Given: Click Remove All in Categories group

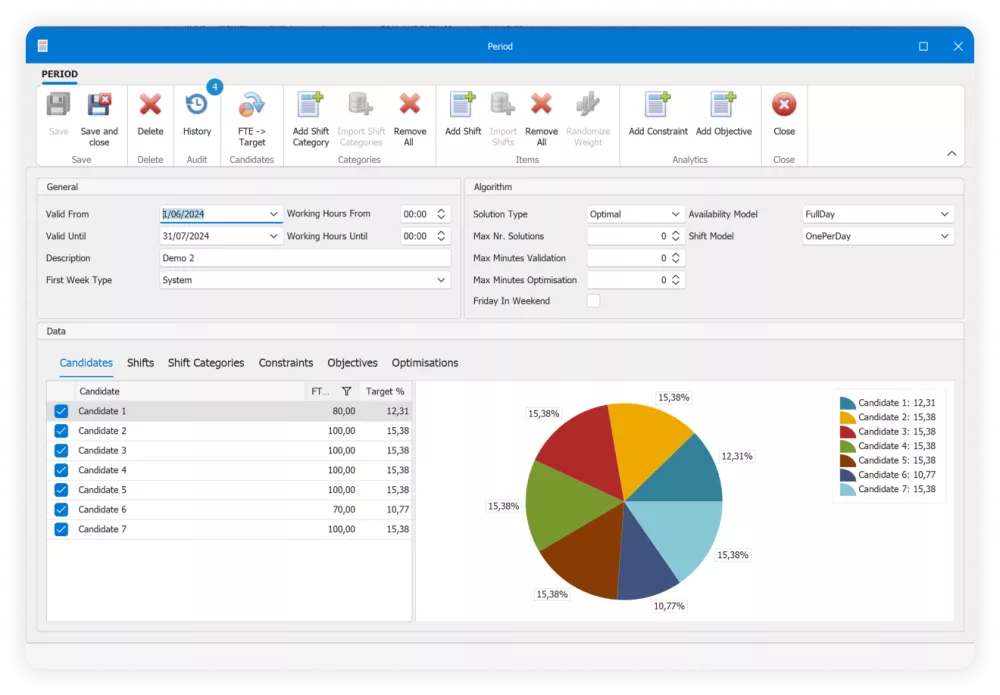Looking at the screenshot, I should (409, 105).
